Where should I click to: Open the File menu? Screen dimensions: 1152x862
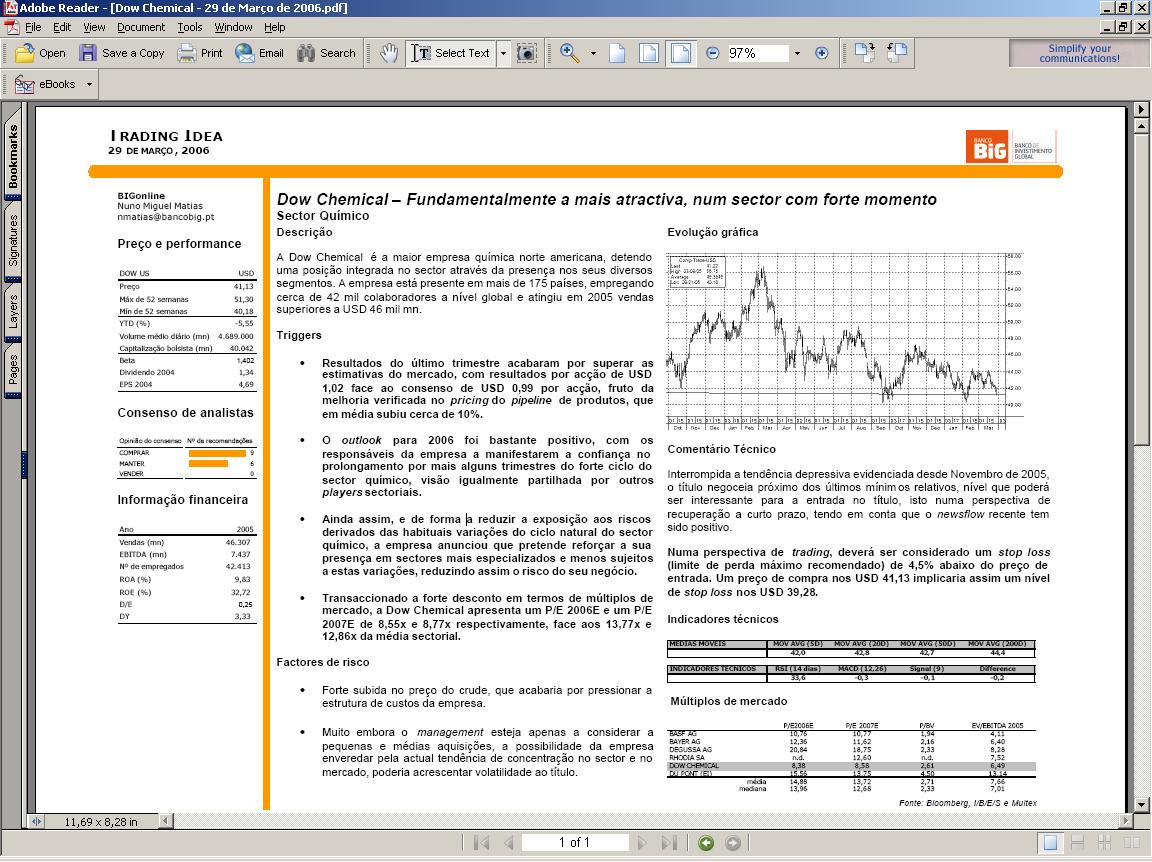tap(33, 27)
